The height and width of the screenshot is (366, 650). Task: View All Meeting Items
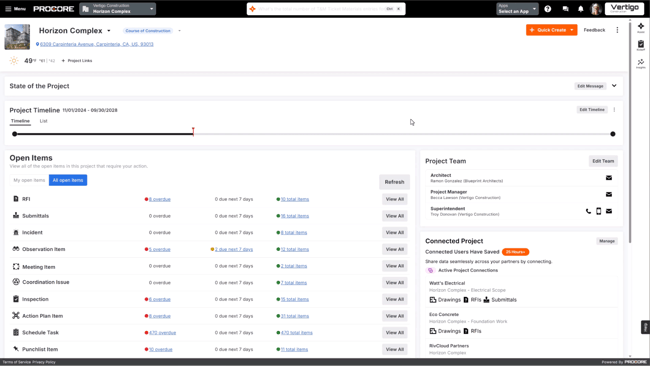395,266
